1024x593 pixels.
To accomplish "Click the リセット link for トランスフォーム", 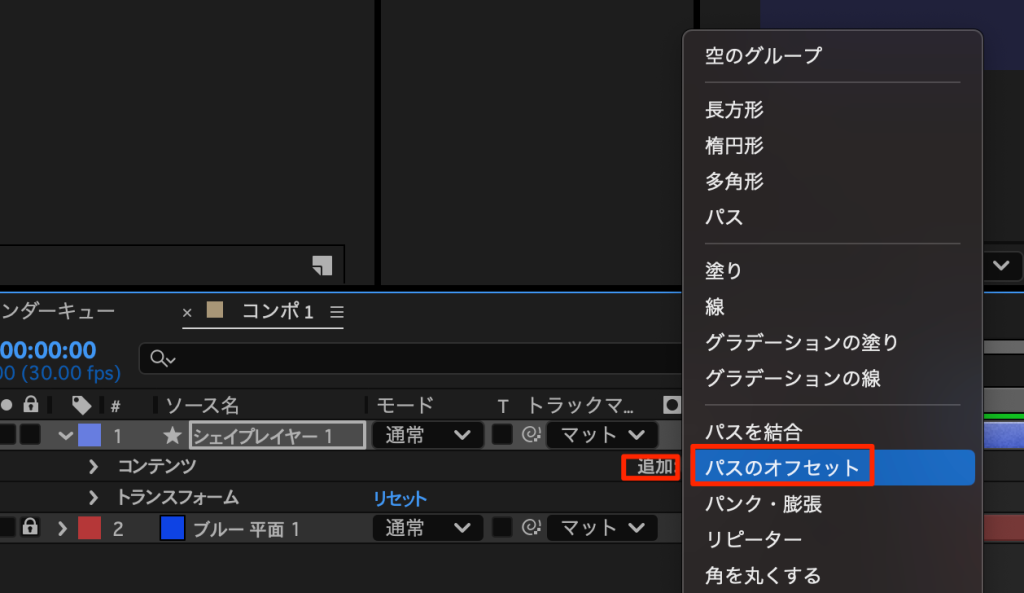I will 400,498.
